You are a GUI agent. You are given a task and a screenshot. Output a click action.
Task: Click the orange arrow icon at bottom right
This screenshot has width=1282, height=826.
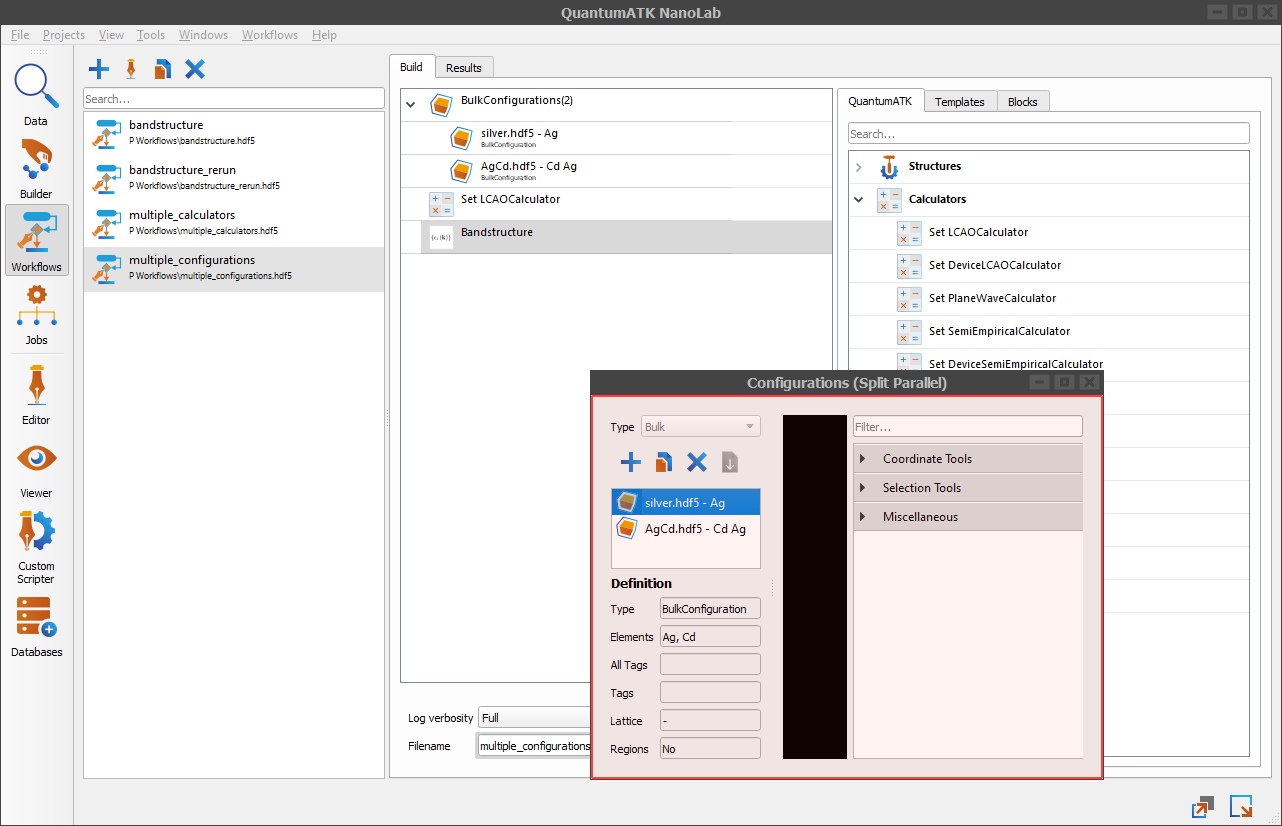(x=1241, y=806)
